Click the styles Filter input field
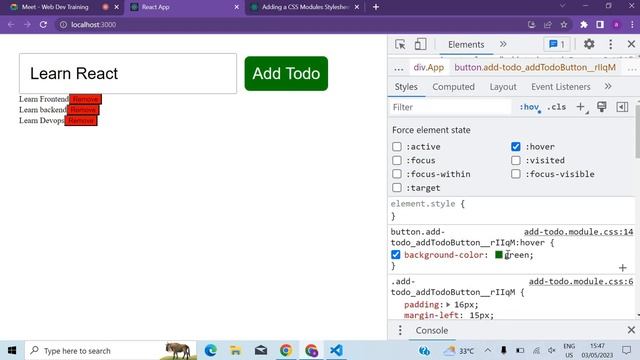 (x=450, y=107)
